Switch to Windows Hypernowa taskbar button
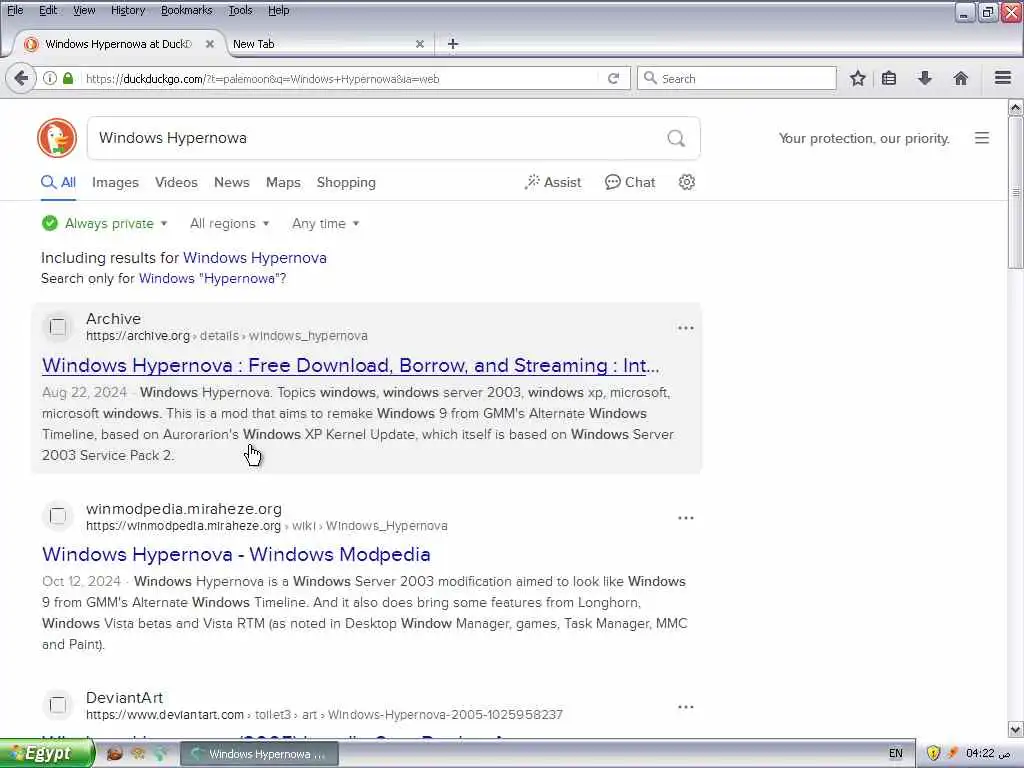1024x768 pixels. (x=259, y=754)
